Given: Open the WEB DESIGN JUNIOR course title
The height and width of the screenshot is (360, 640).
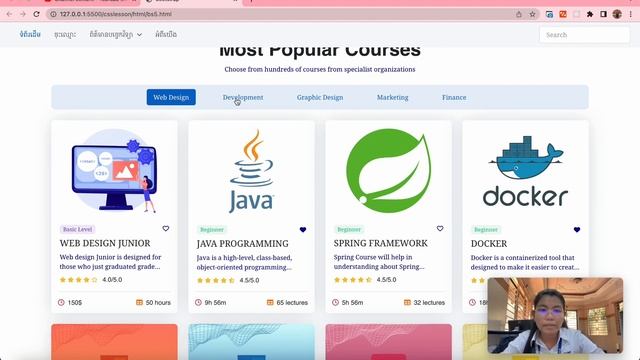Looking at the screenshot, I should click(105, 243).
